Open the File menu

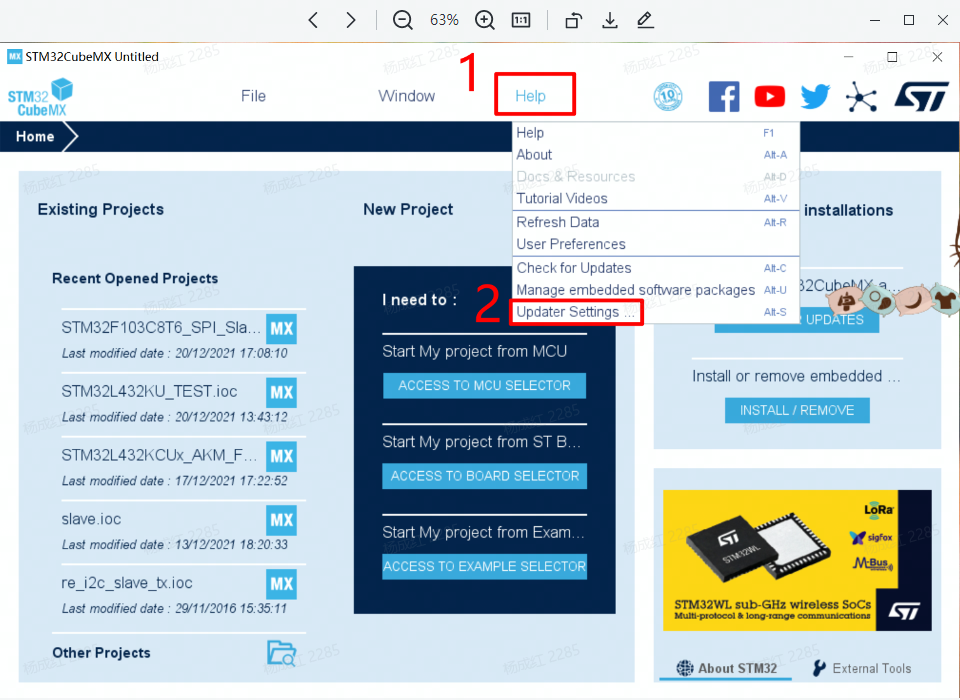tap(253, 96)
